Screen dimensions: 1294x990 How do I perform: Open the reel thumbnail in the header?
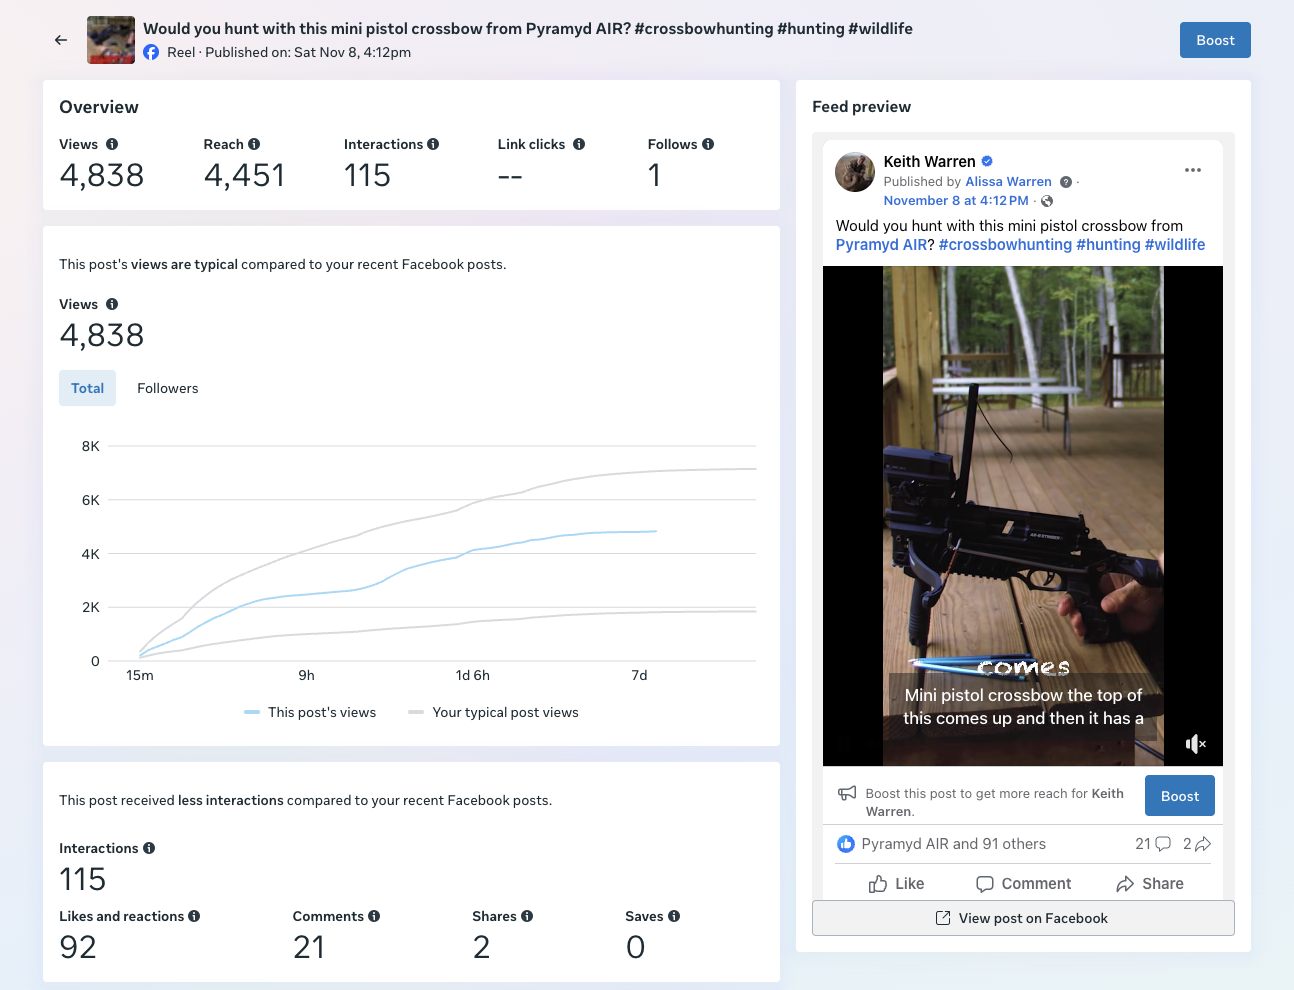[111, 40]
